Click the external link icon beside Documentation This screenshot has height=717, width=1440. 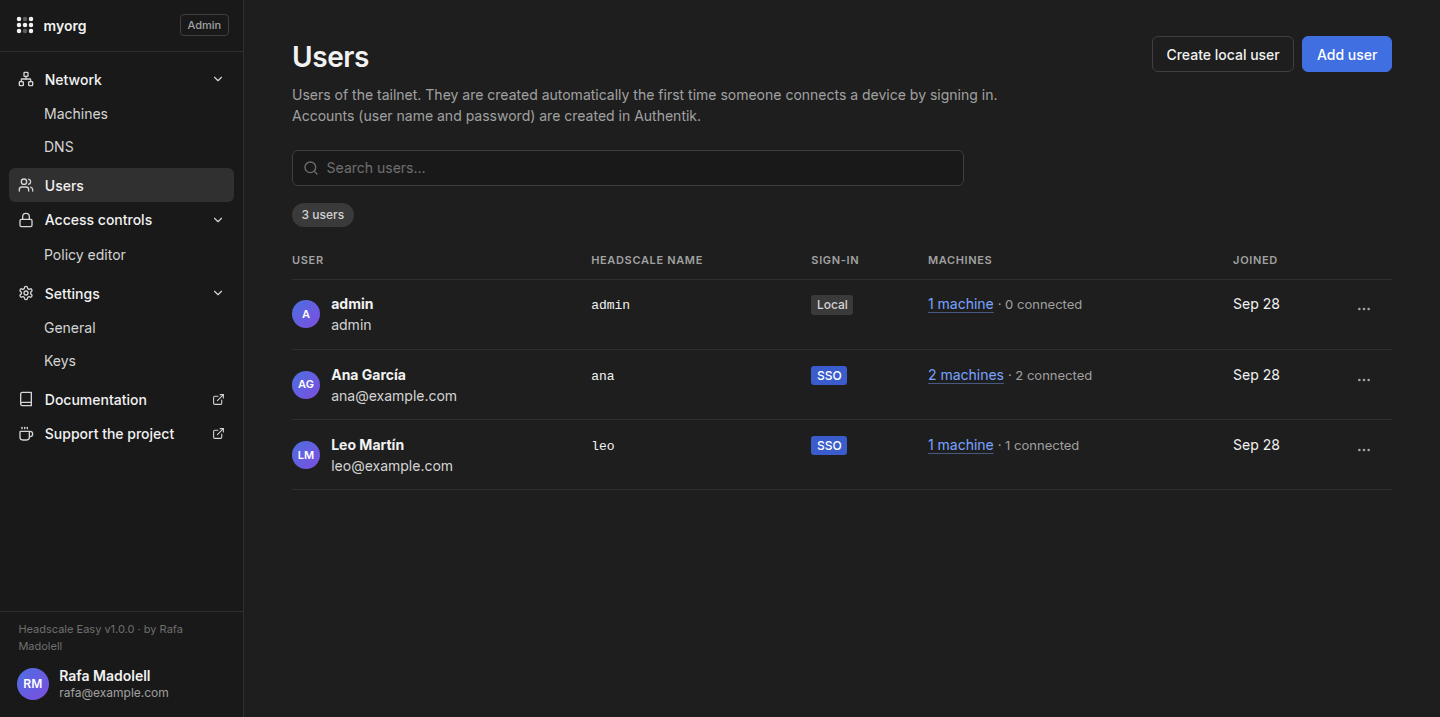[x=219, y=400]
